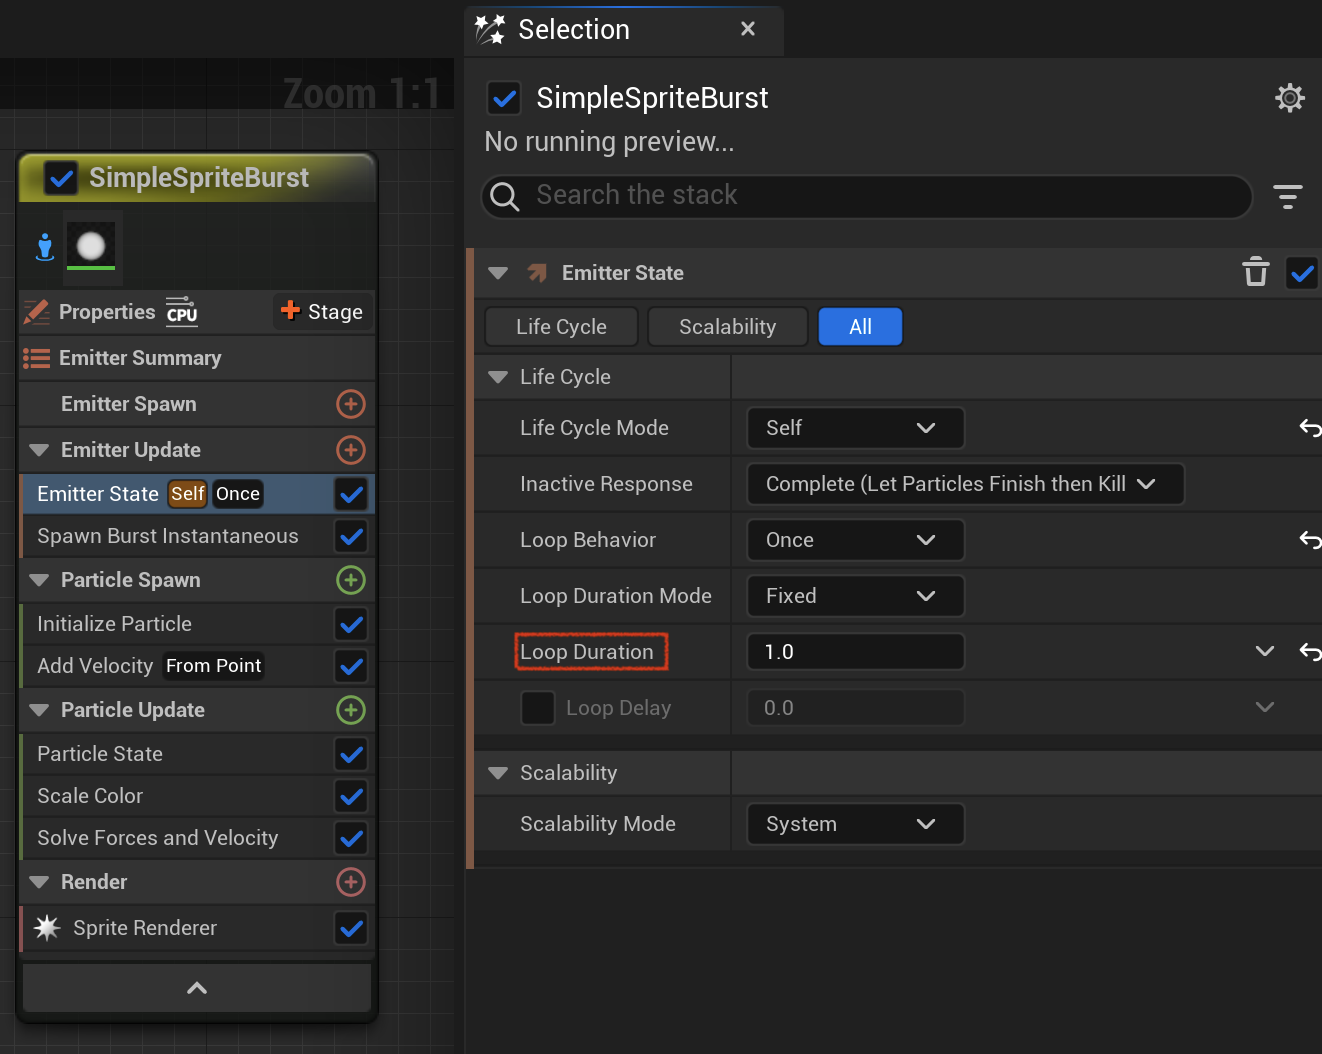Image resolution: width=1322 pixels, height=1054 pixels.
Task: Close the Selection panel tab
Action: coord(747,29)
